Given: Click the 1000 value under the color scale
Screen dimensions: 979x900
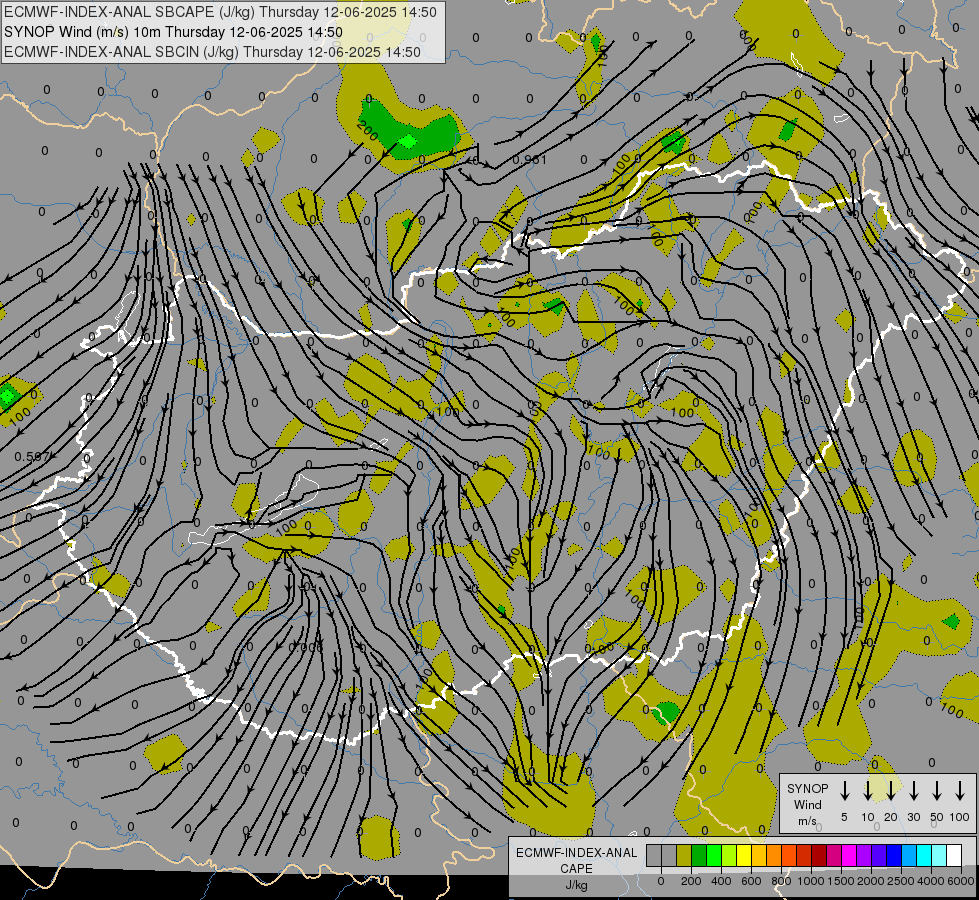Looking at the screenshot, I should pyautogui.click(x=811, y=881).
